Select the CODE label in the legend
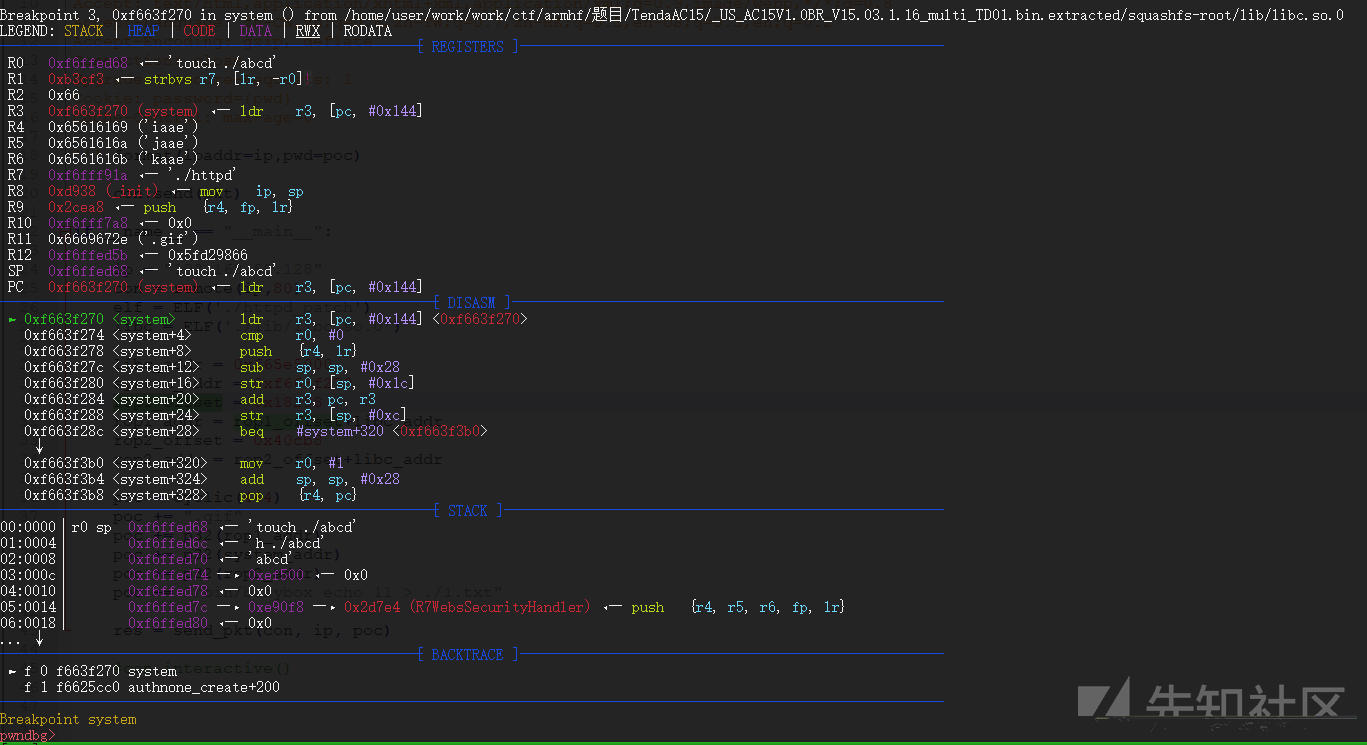This screenshot has width=1367, height=745. click(199, 30)
